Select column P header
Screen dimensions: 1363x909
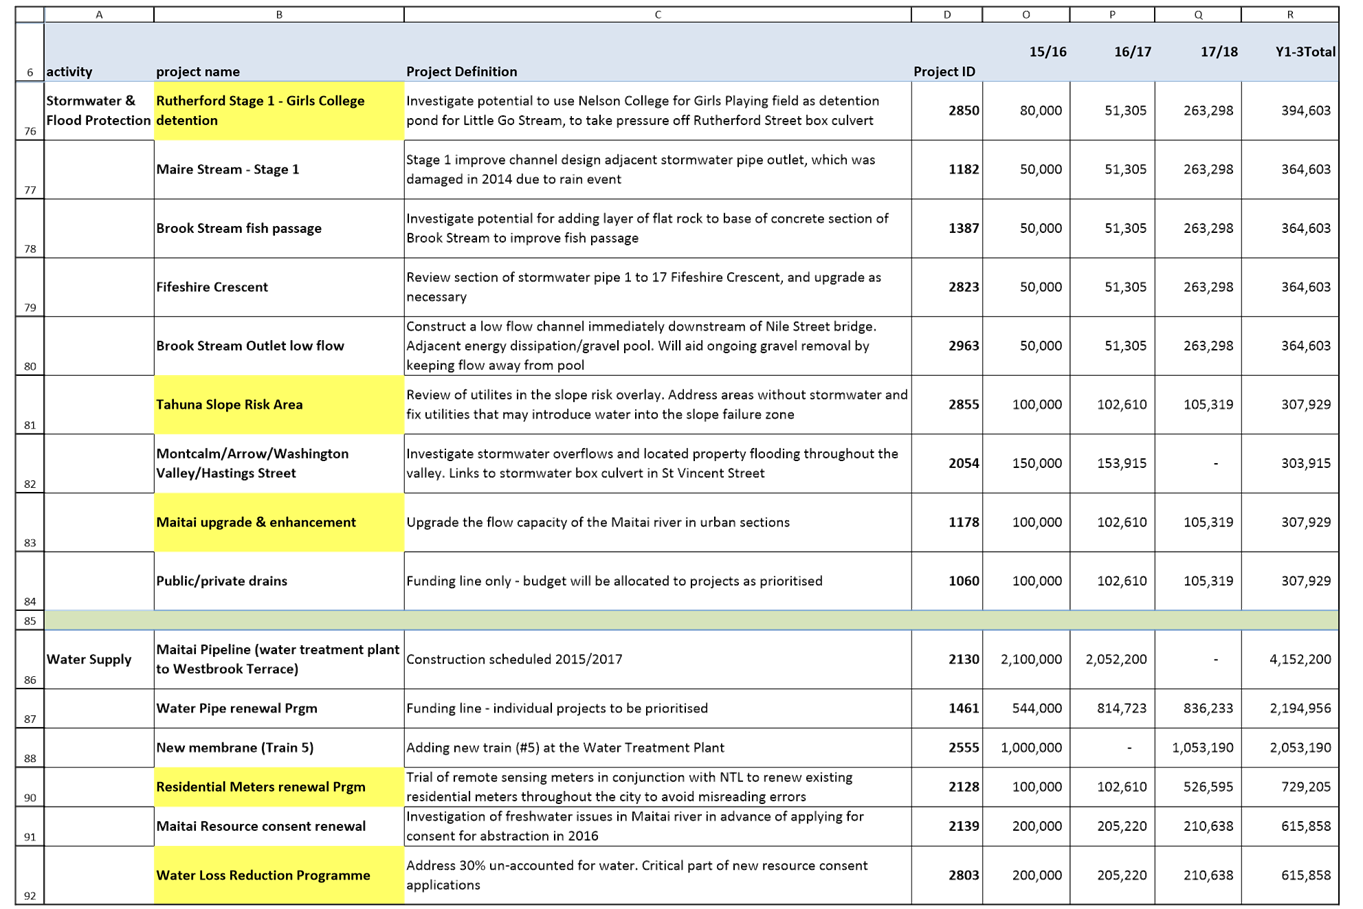pyautogui.click(x=1112, y=14)
